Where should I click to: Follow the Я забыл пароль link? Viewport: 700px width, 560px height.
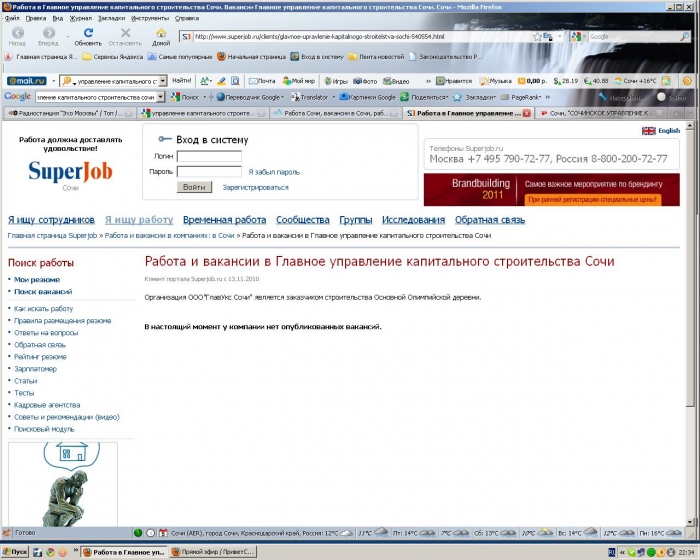pos(273,172)
